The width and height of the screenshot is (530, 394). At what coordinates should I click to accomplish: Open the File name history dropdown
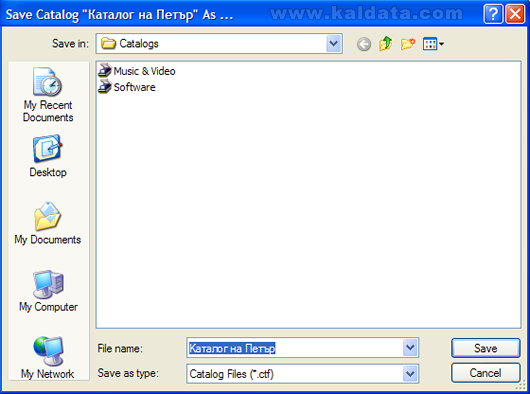click(410, 348)
